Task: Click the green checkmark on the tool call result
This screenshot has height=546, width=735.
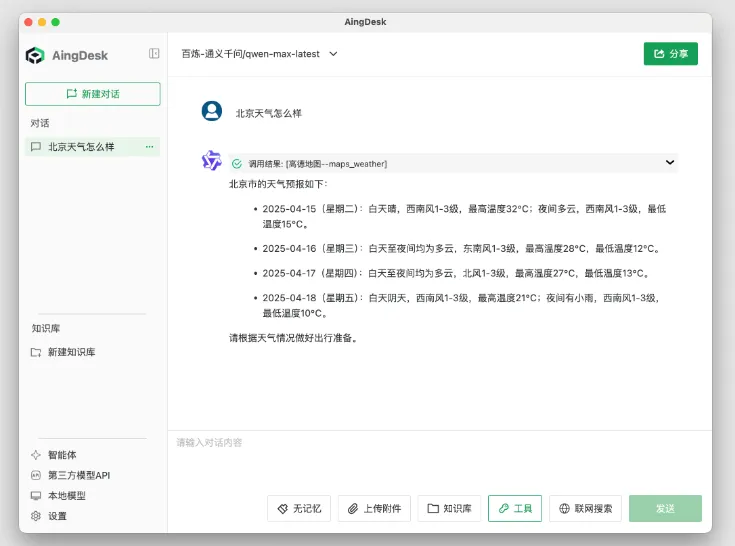Action: [237, 164]
